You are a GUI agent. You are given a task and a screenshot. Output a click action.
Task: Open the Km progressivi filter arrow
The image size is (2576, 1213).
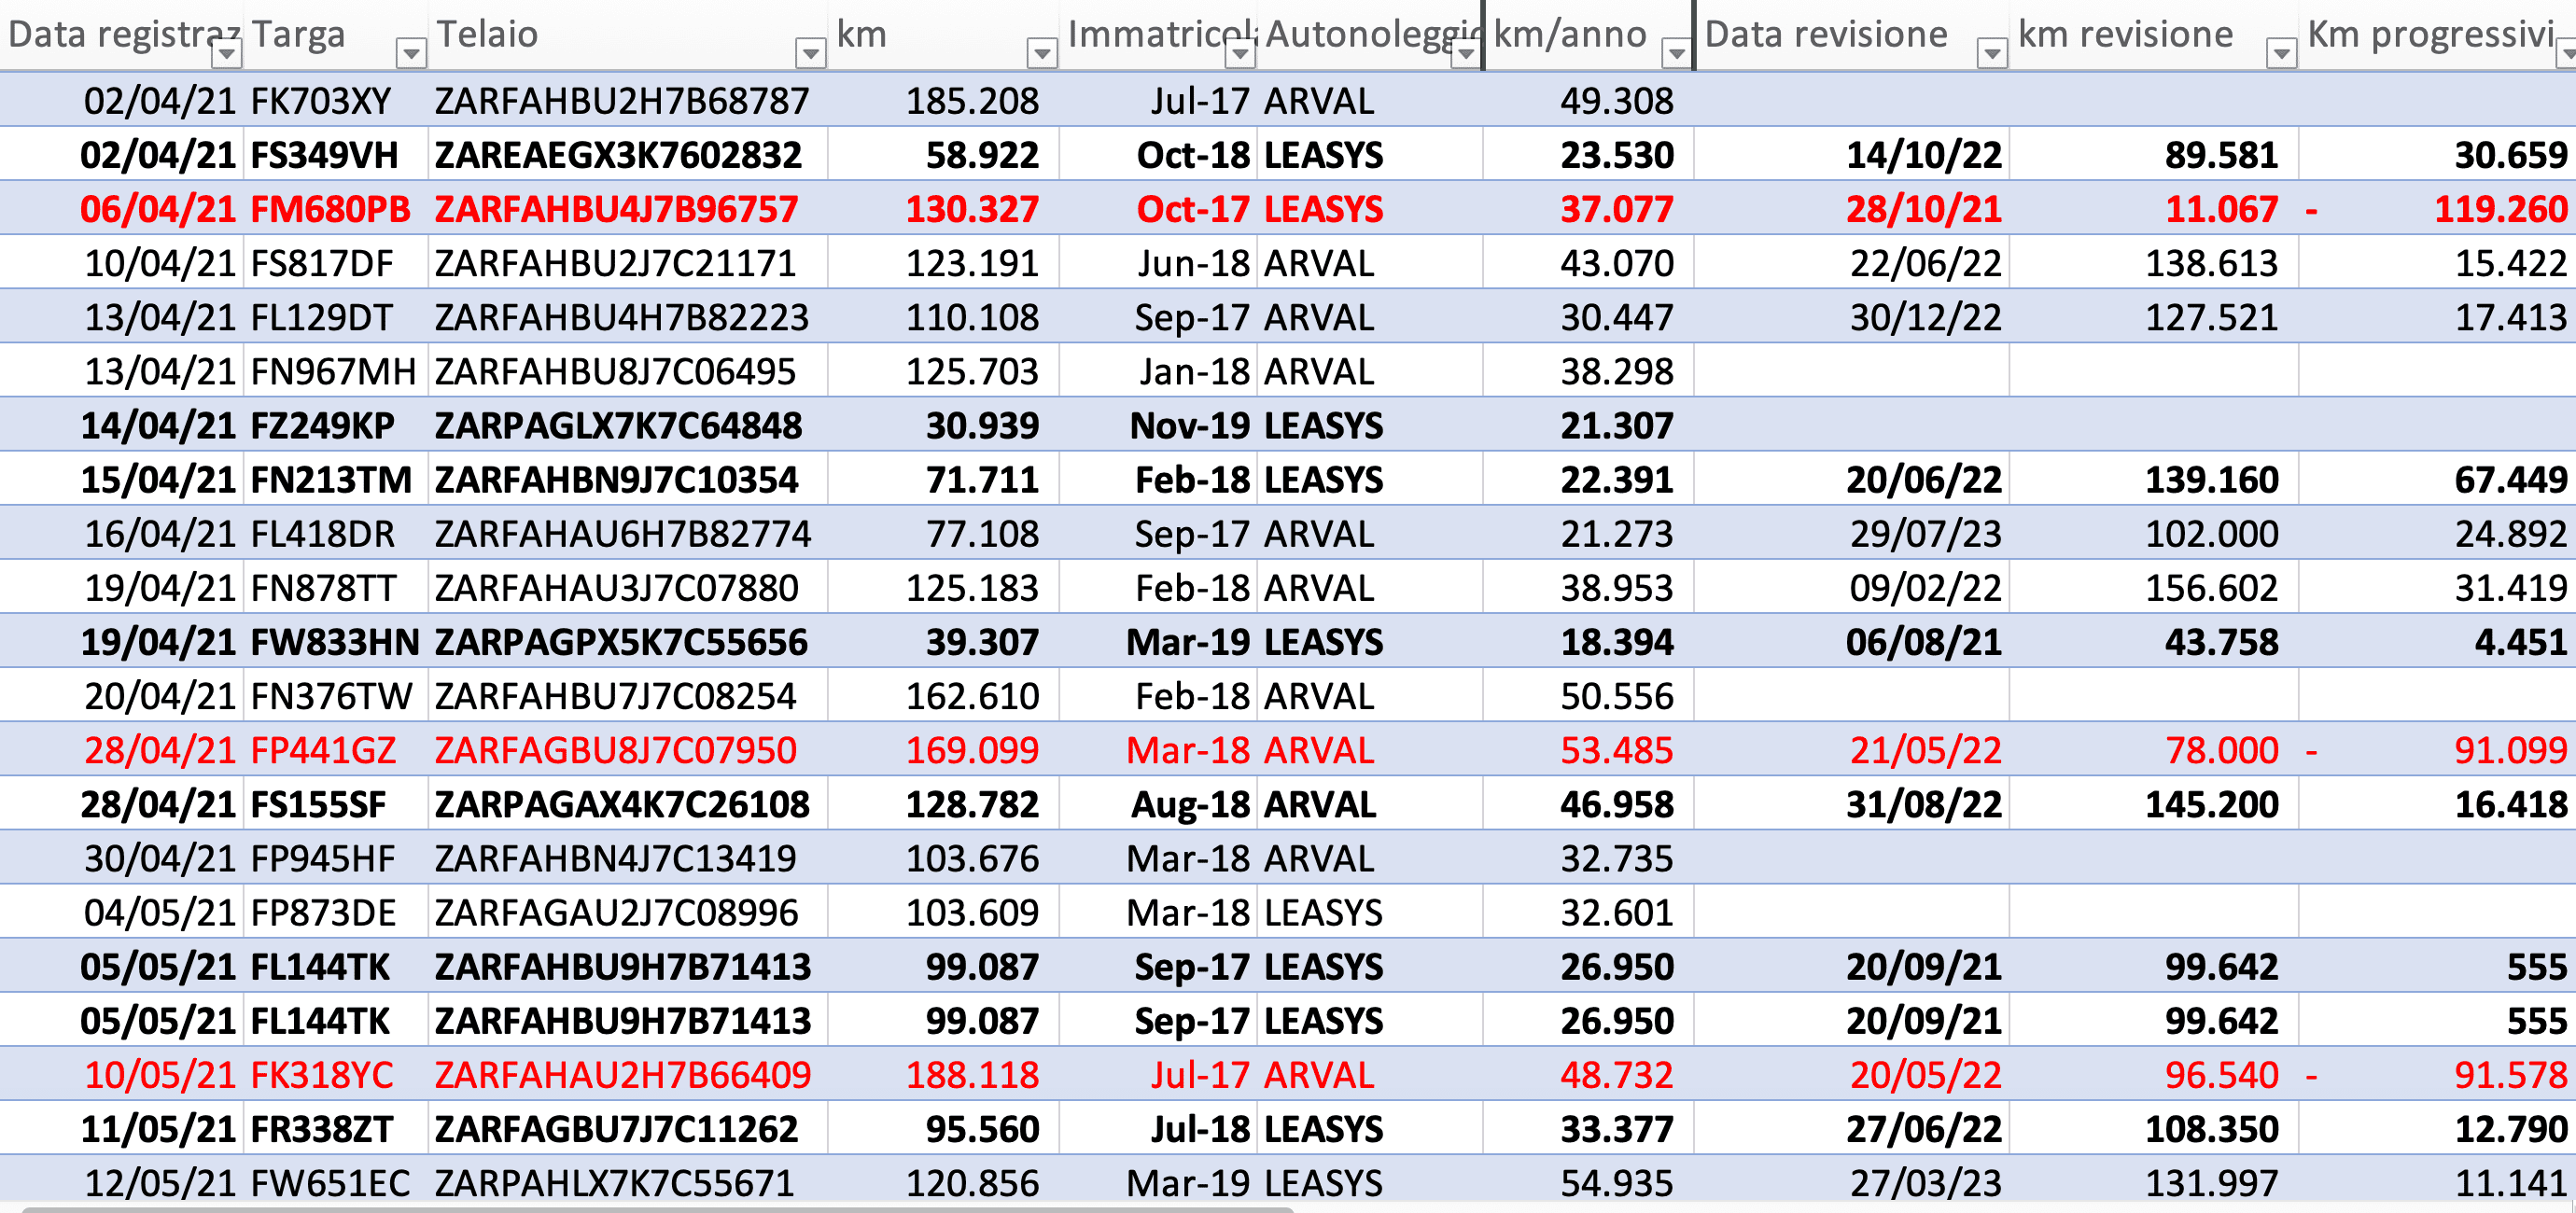(2566, 53)
